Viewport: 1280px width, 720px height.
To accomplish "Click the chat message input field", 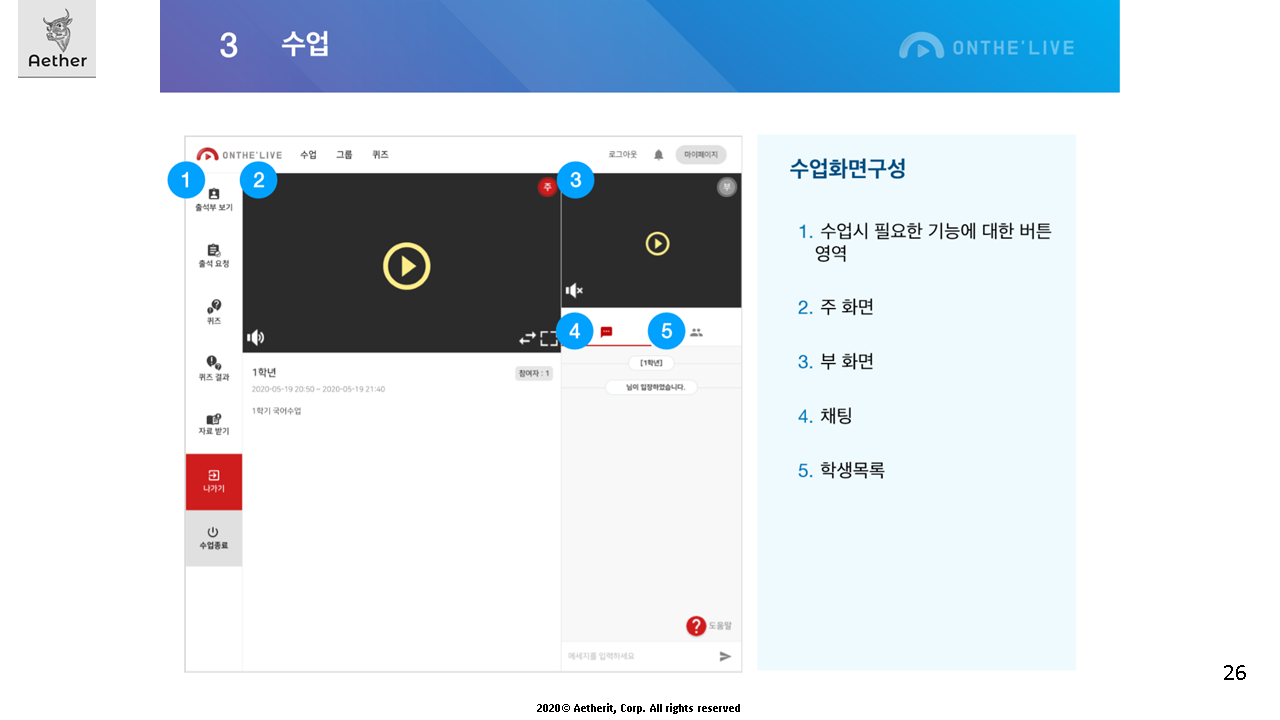I will pos(635,656).
